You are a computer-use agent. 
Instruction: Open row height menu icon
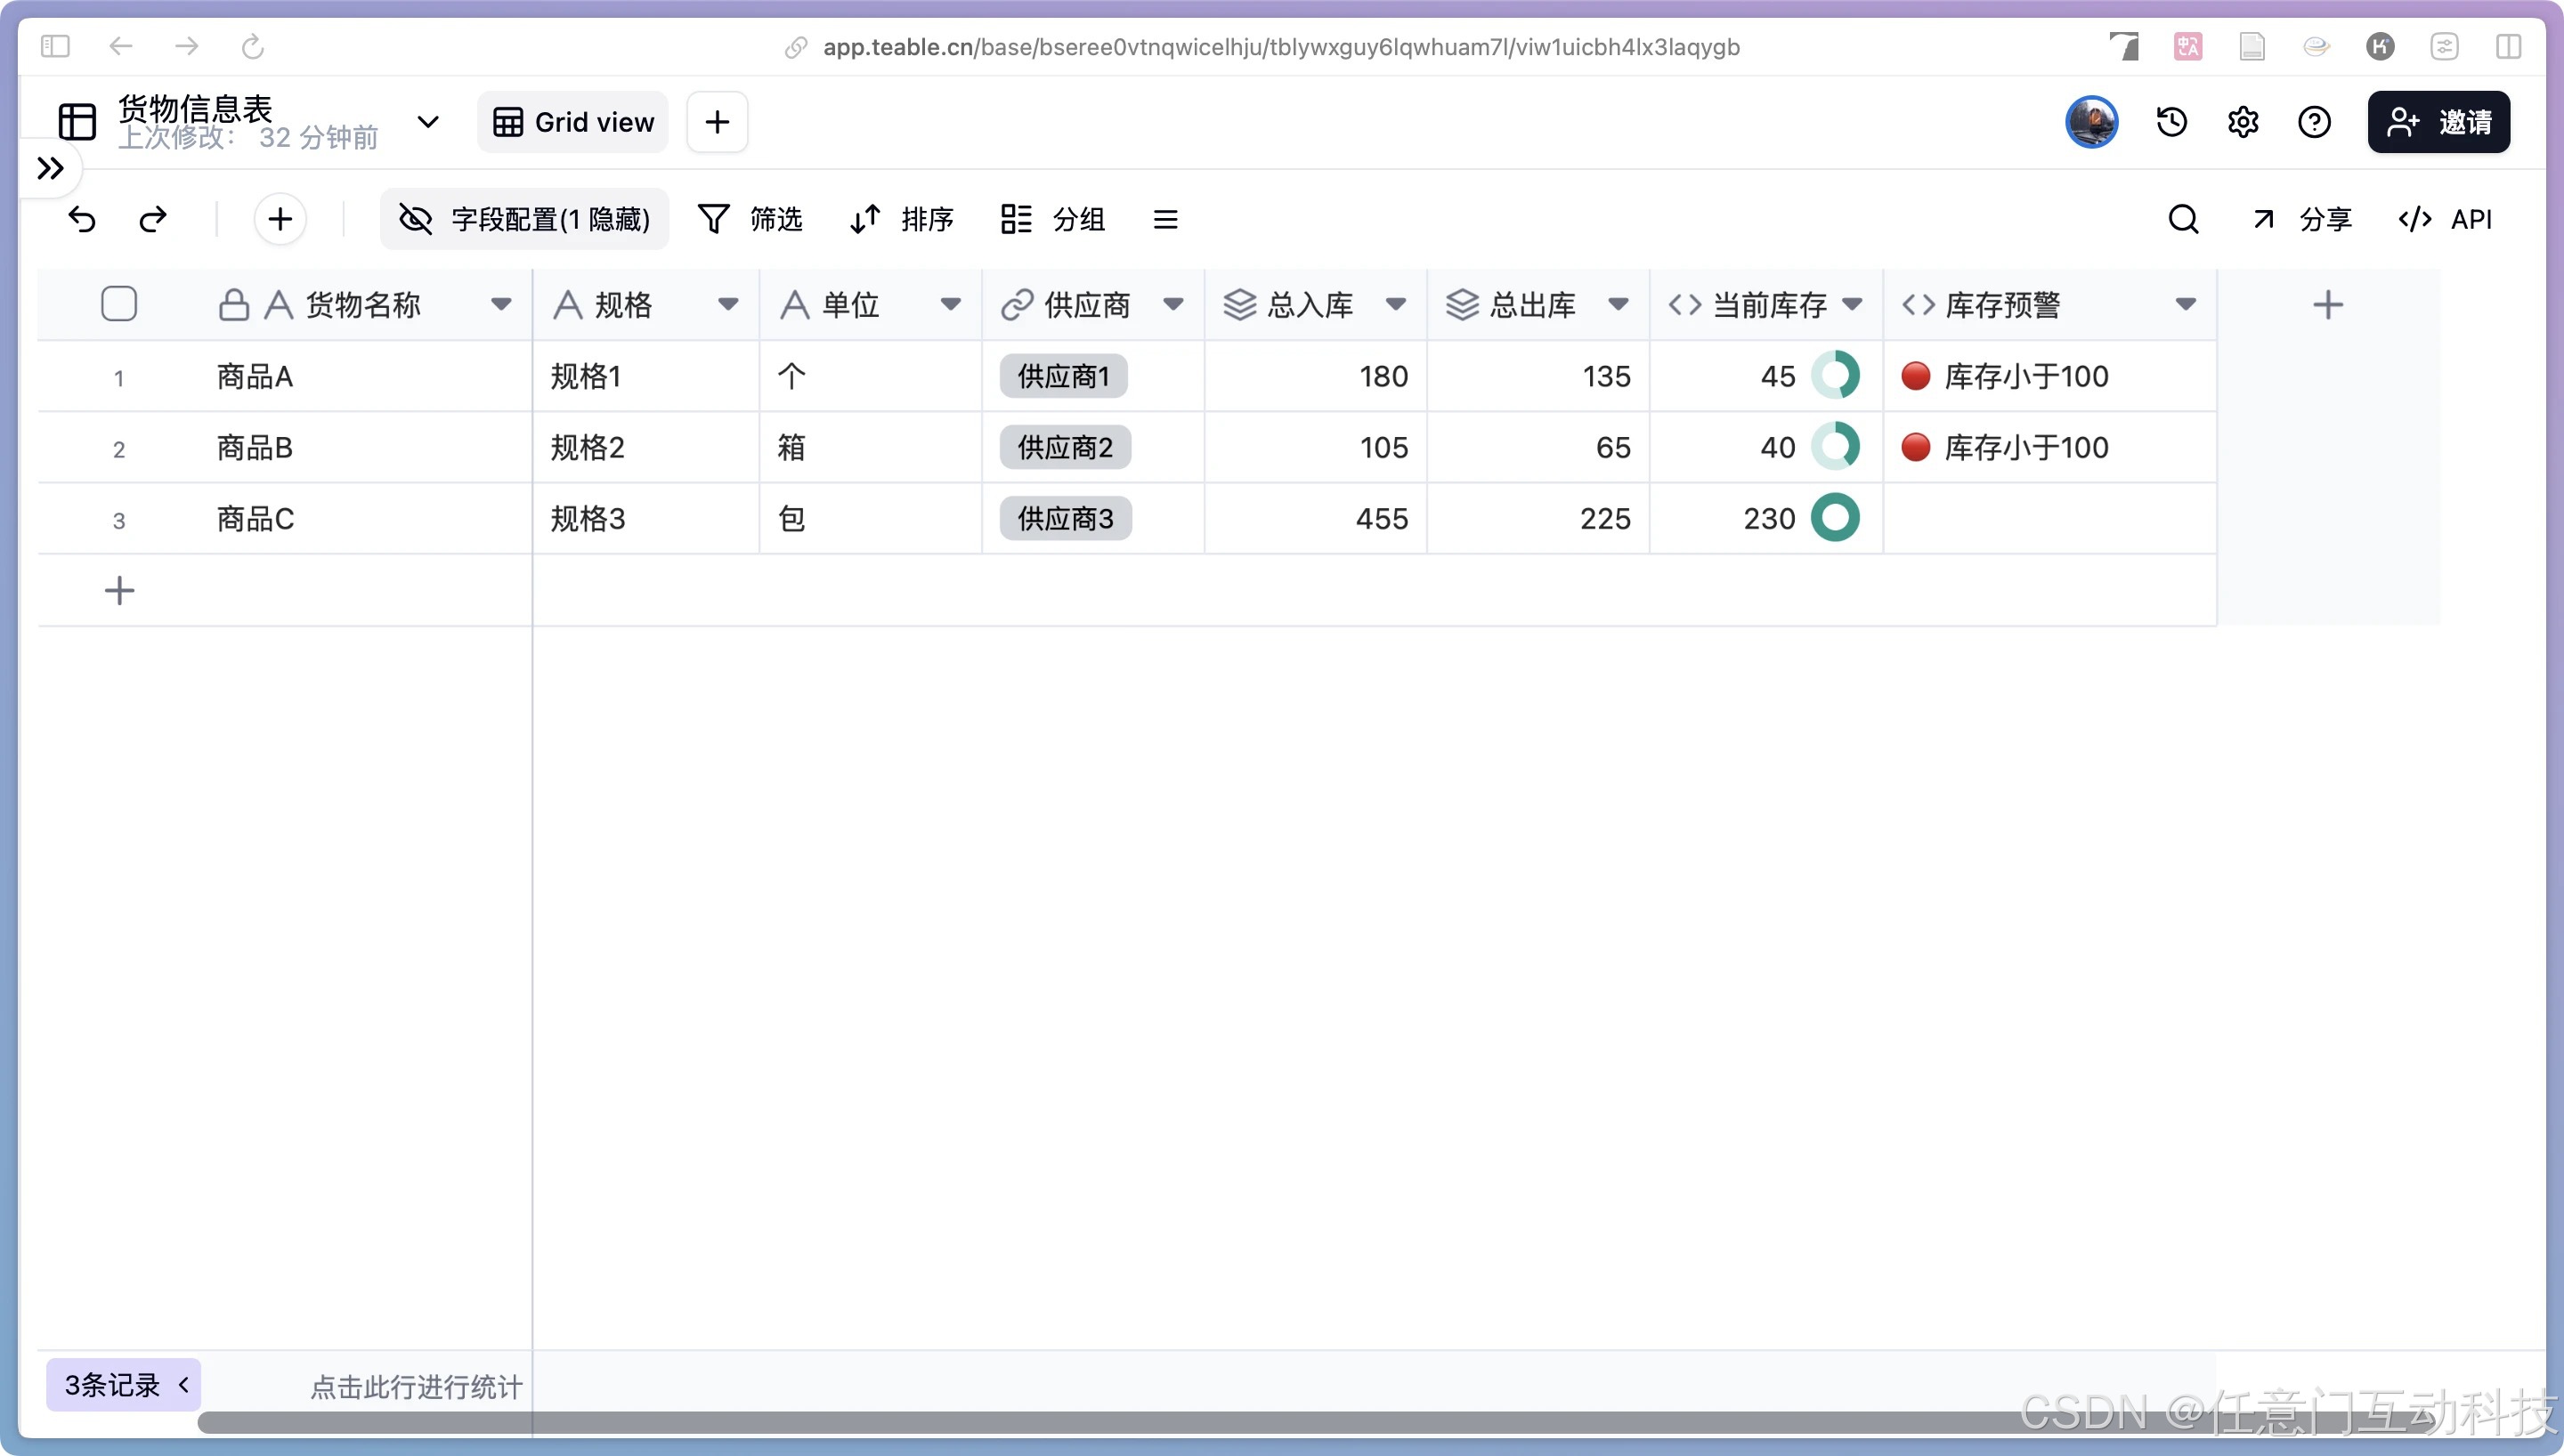1165,219
